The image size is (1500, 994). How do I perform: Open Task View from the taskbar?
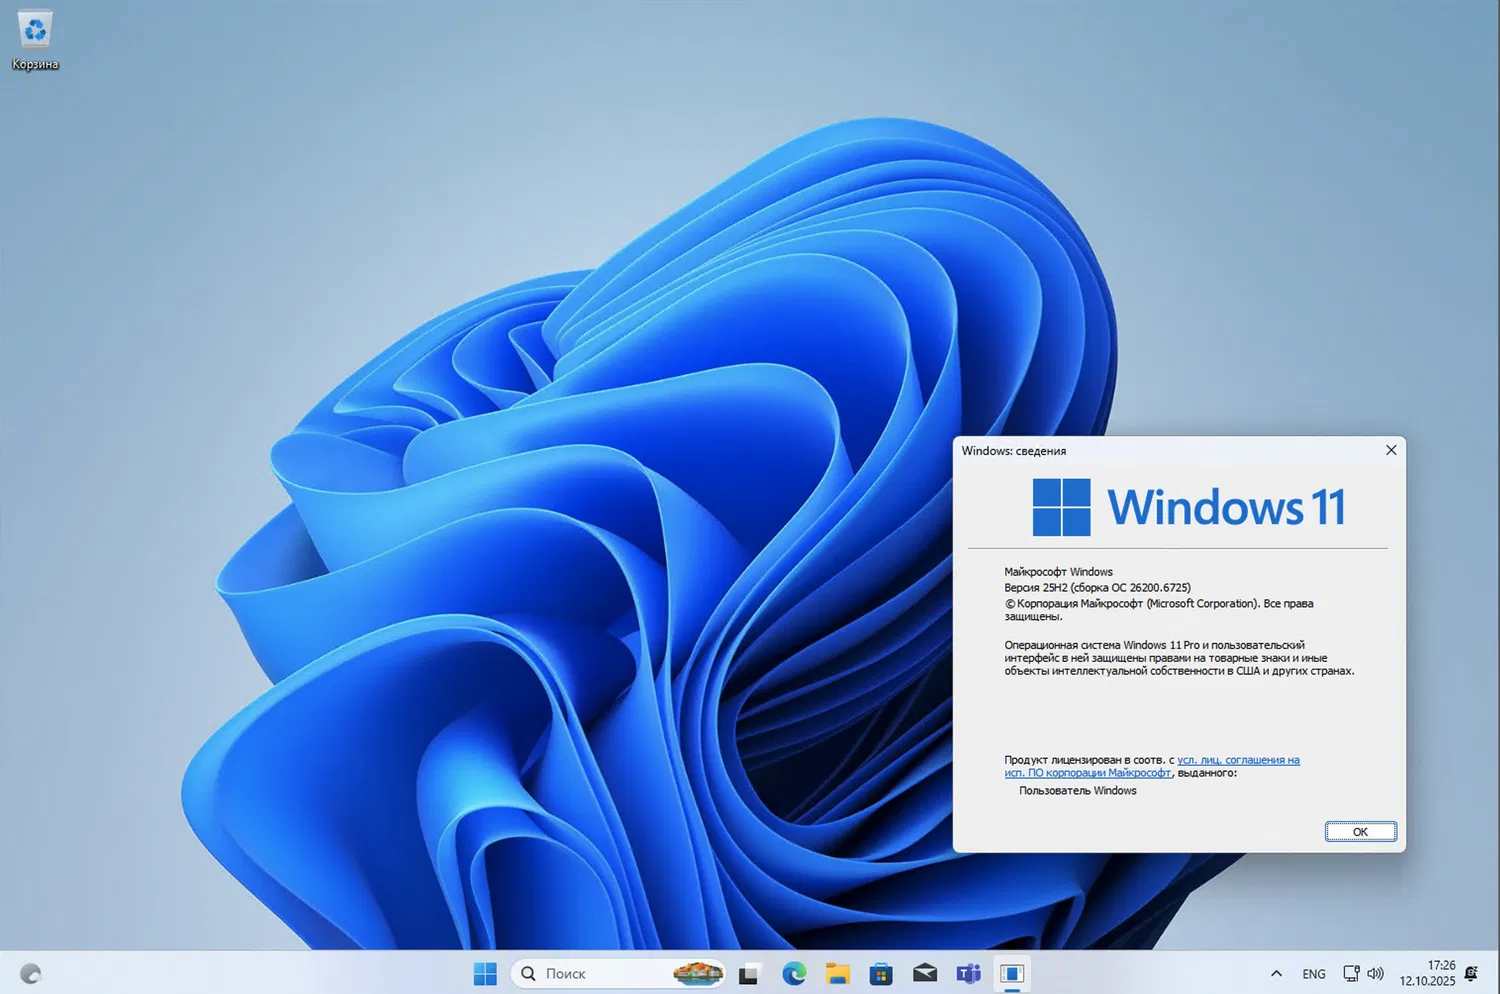tap(748, 973)
